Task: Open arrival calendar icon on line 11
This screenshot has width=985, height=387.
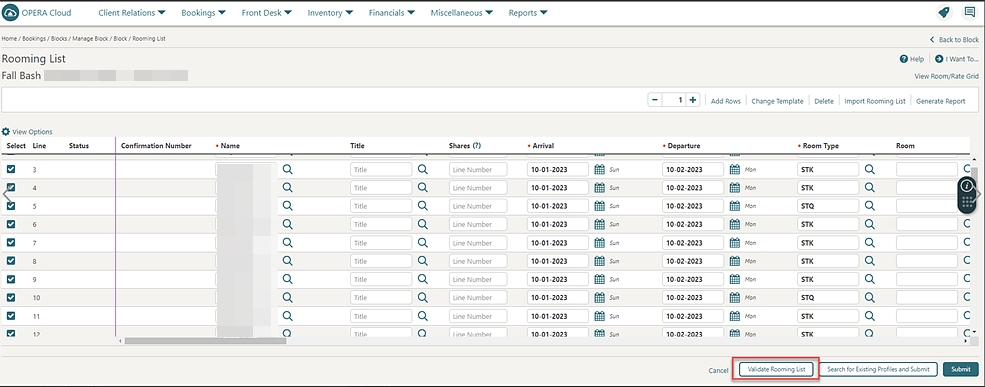Action: tap(599, 315)
